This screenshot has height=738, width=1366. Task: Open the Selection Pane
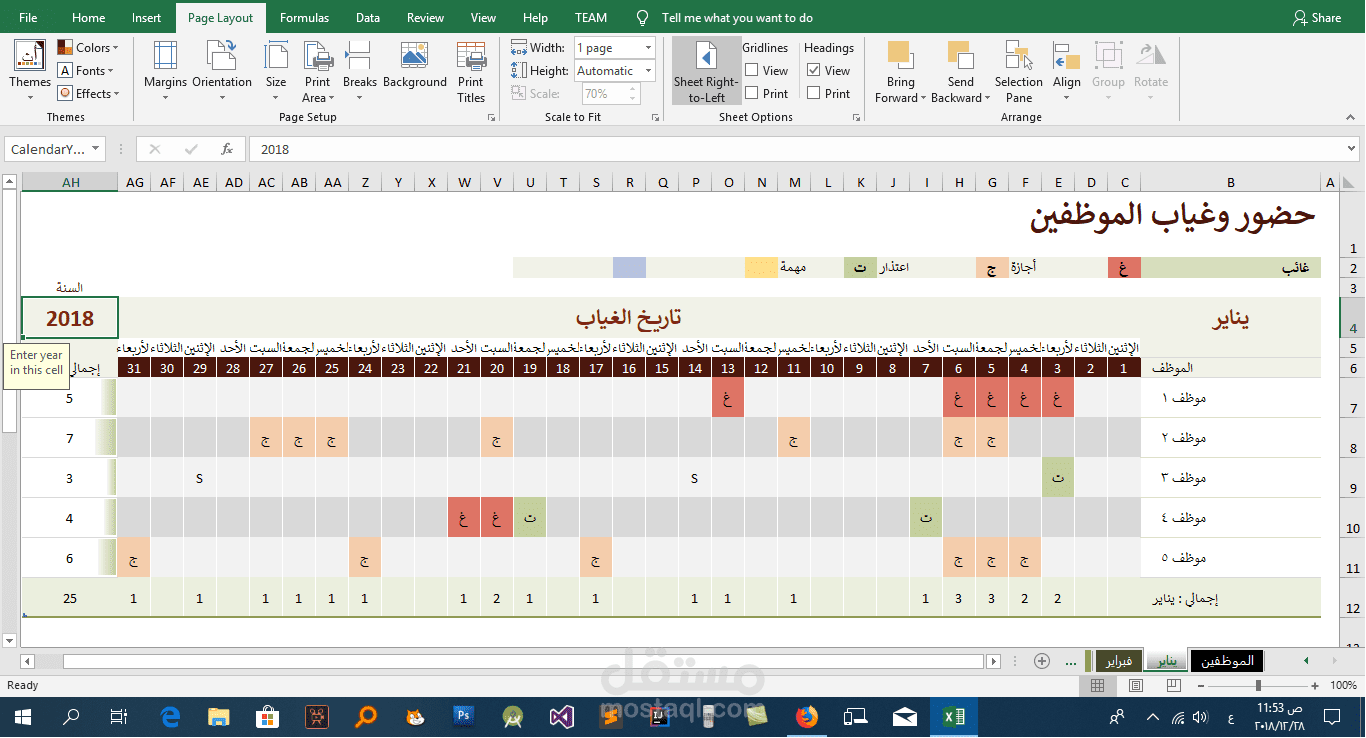(x=1018, y=71)
